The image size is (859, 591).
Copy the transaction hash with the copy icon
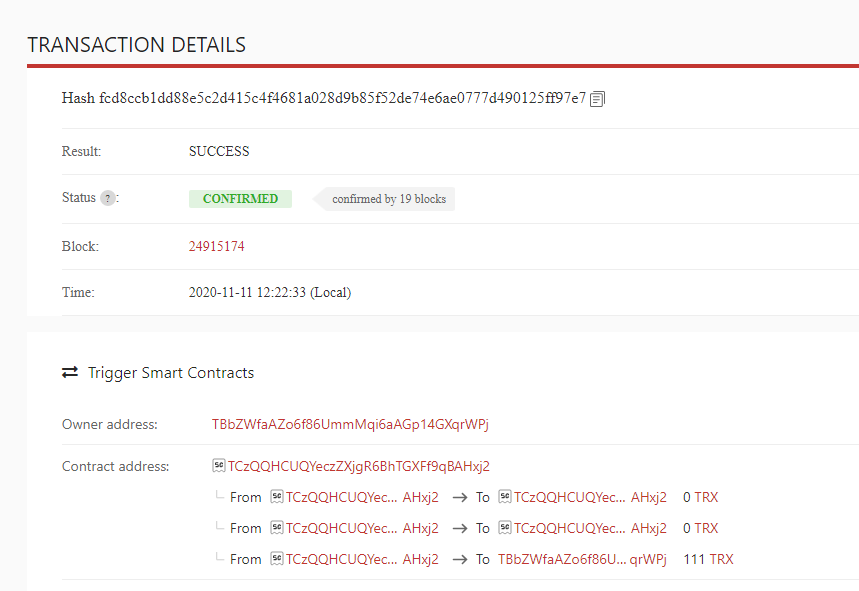(x=598, y=99)
